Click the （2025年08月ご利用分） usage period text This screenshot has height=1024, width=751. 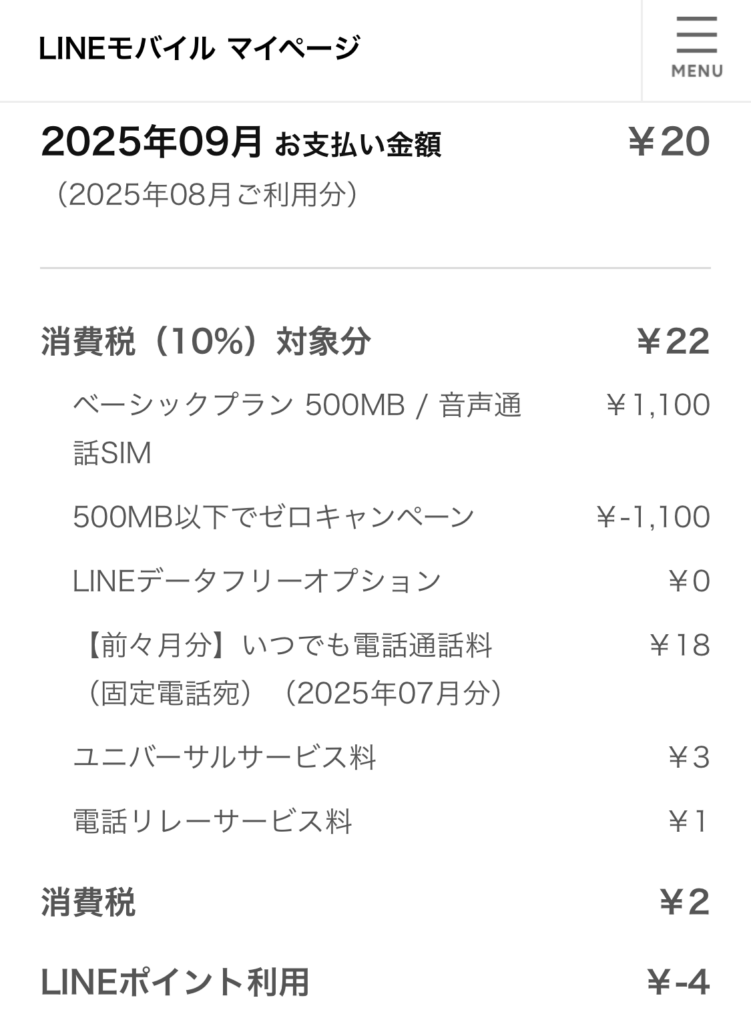[207, 194]
